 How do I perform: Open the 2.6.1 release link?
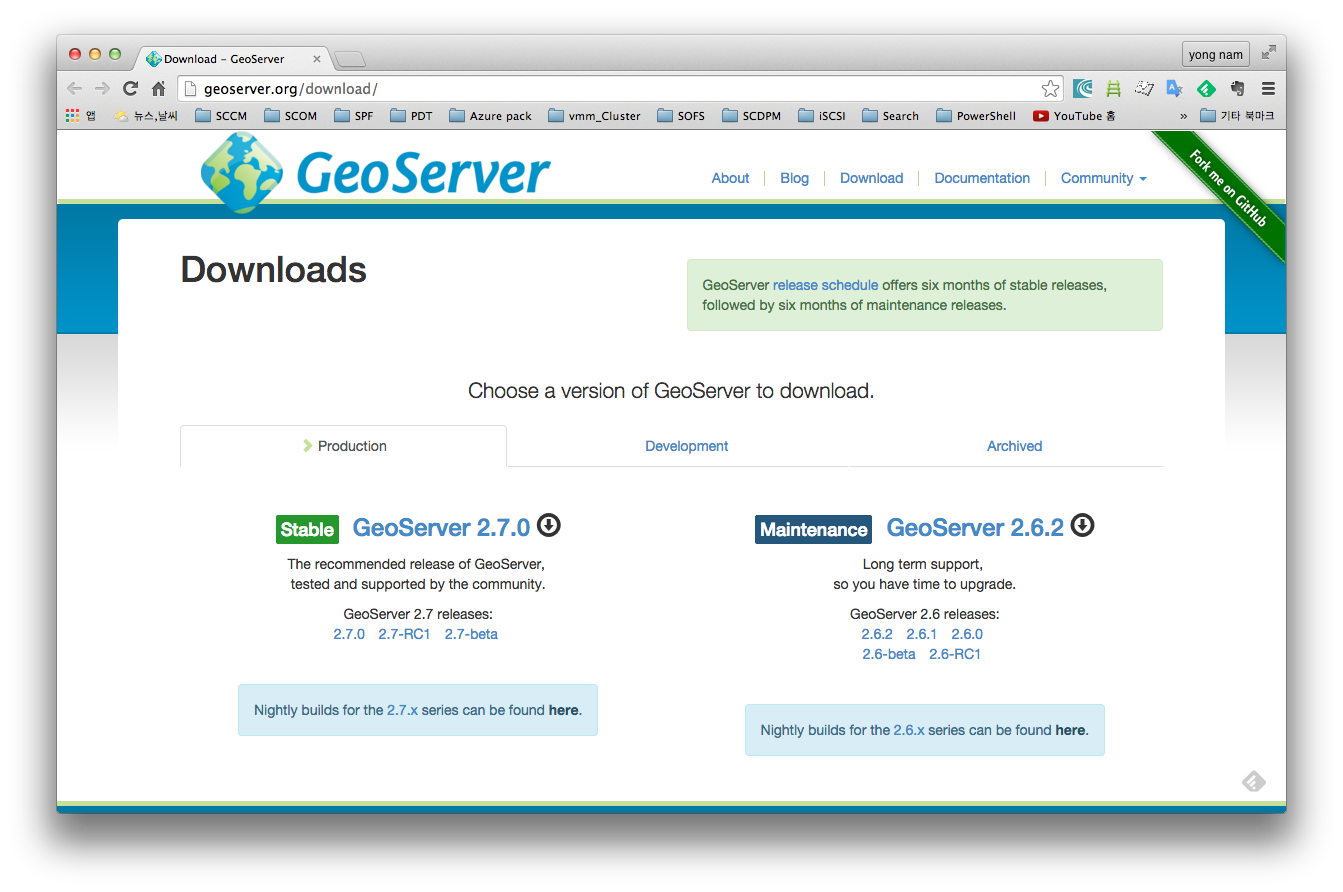pyautogui.click(x=921, y=634)
